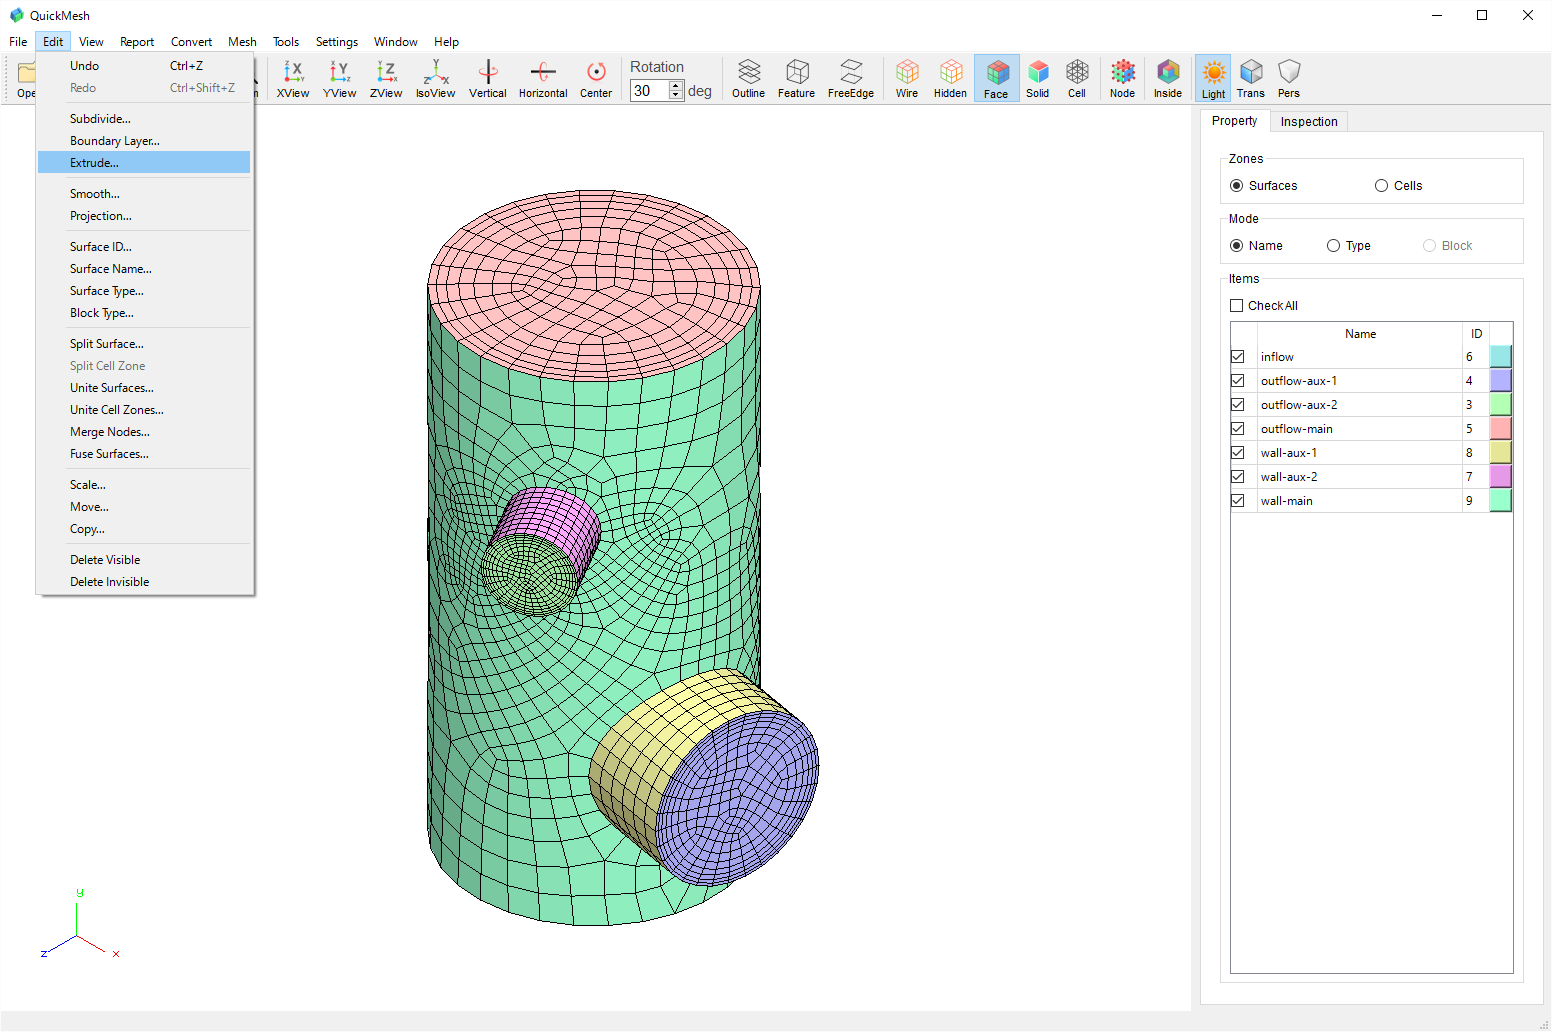Screen dimensions: 1552x1032
Task: Select the Surfaces zone radio button
Action: tap(1237, 186)
